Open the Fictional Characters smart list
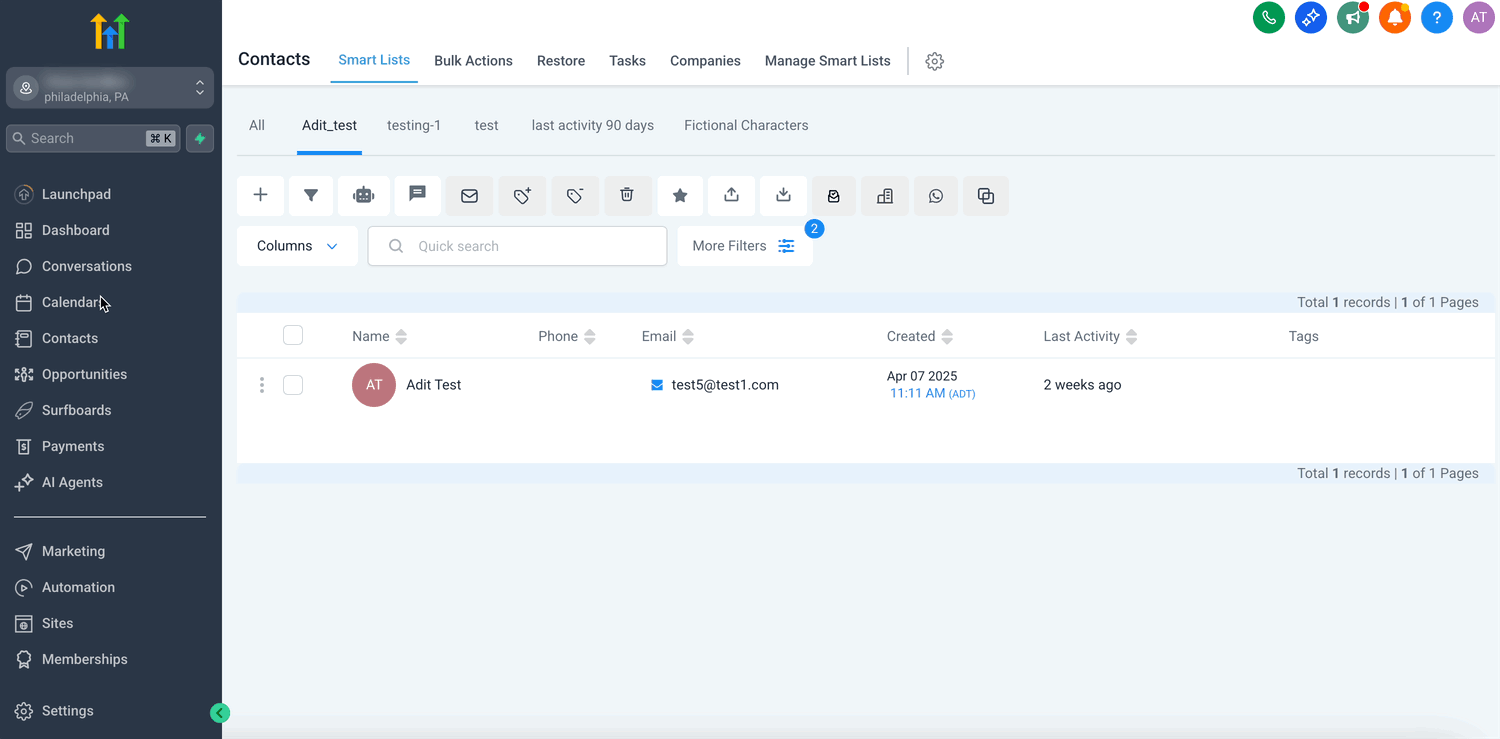 746,125
